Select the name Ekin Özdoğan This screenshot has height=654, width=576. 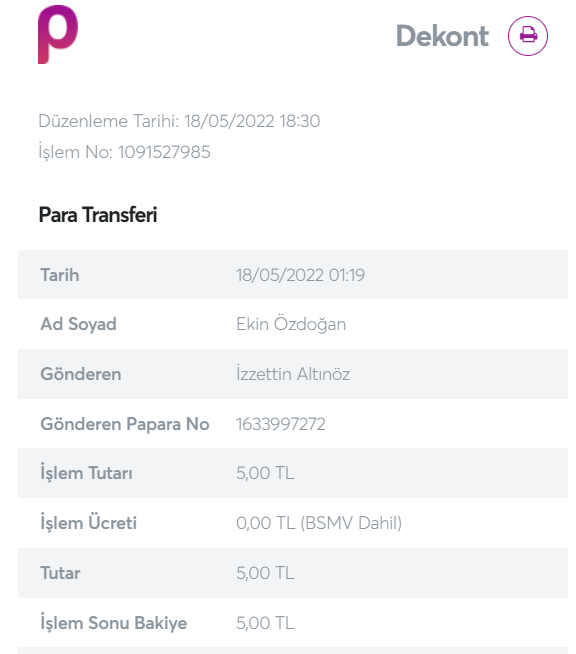click(291, 324)
